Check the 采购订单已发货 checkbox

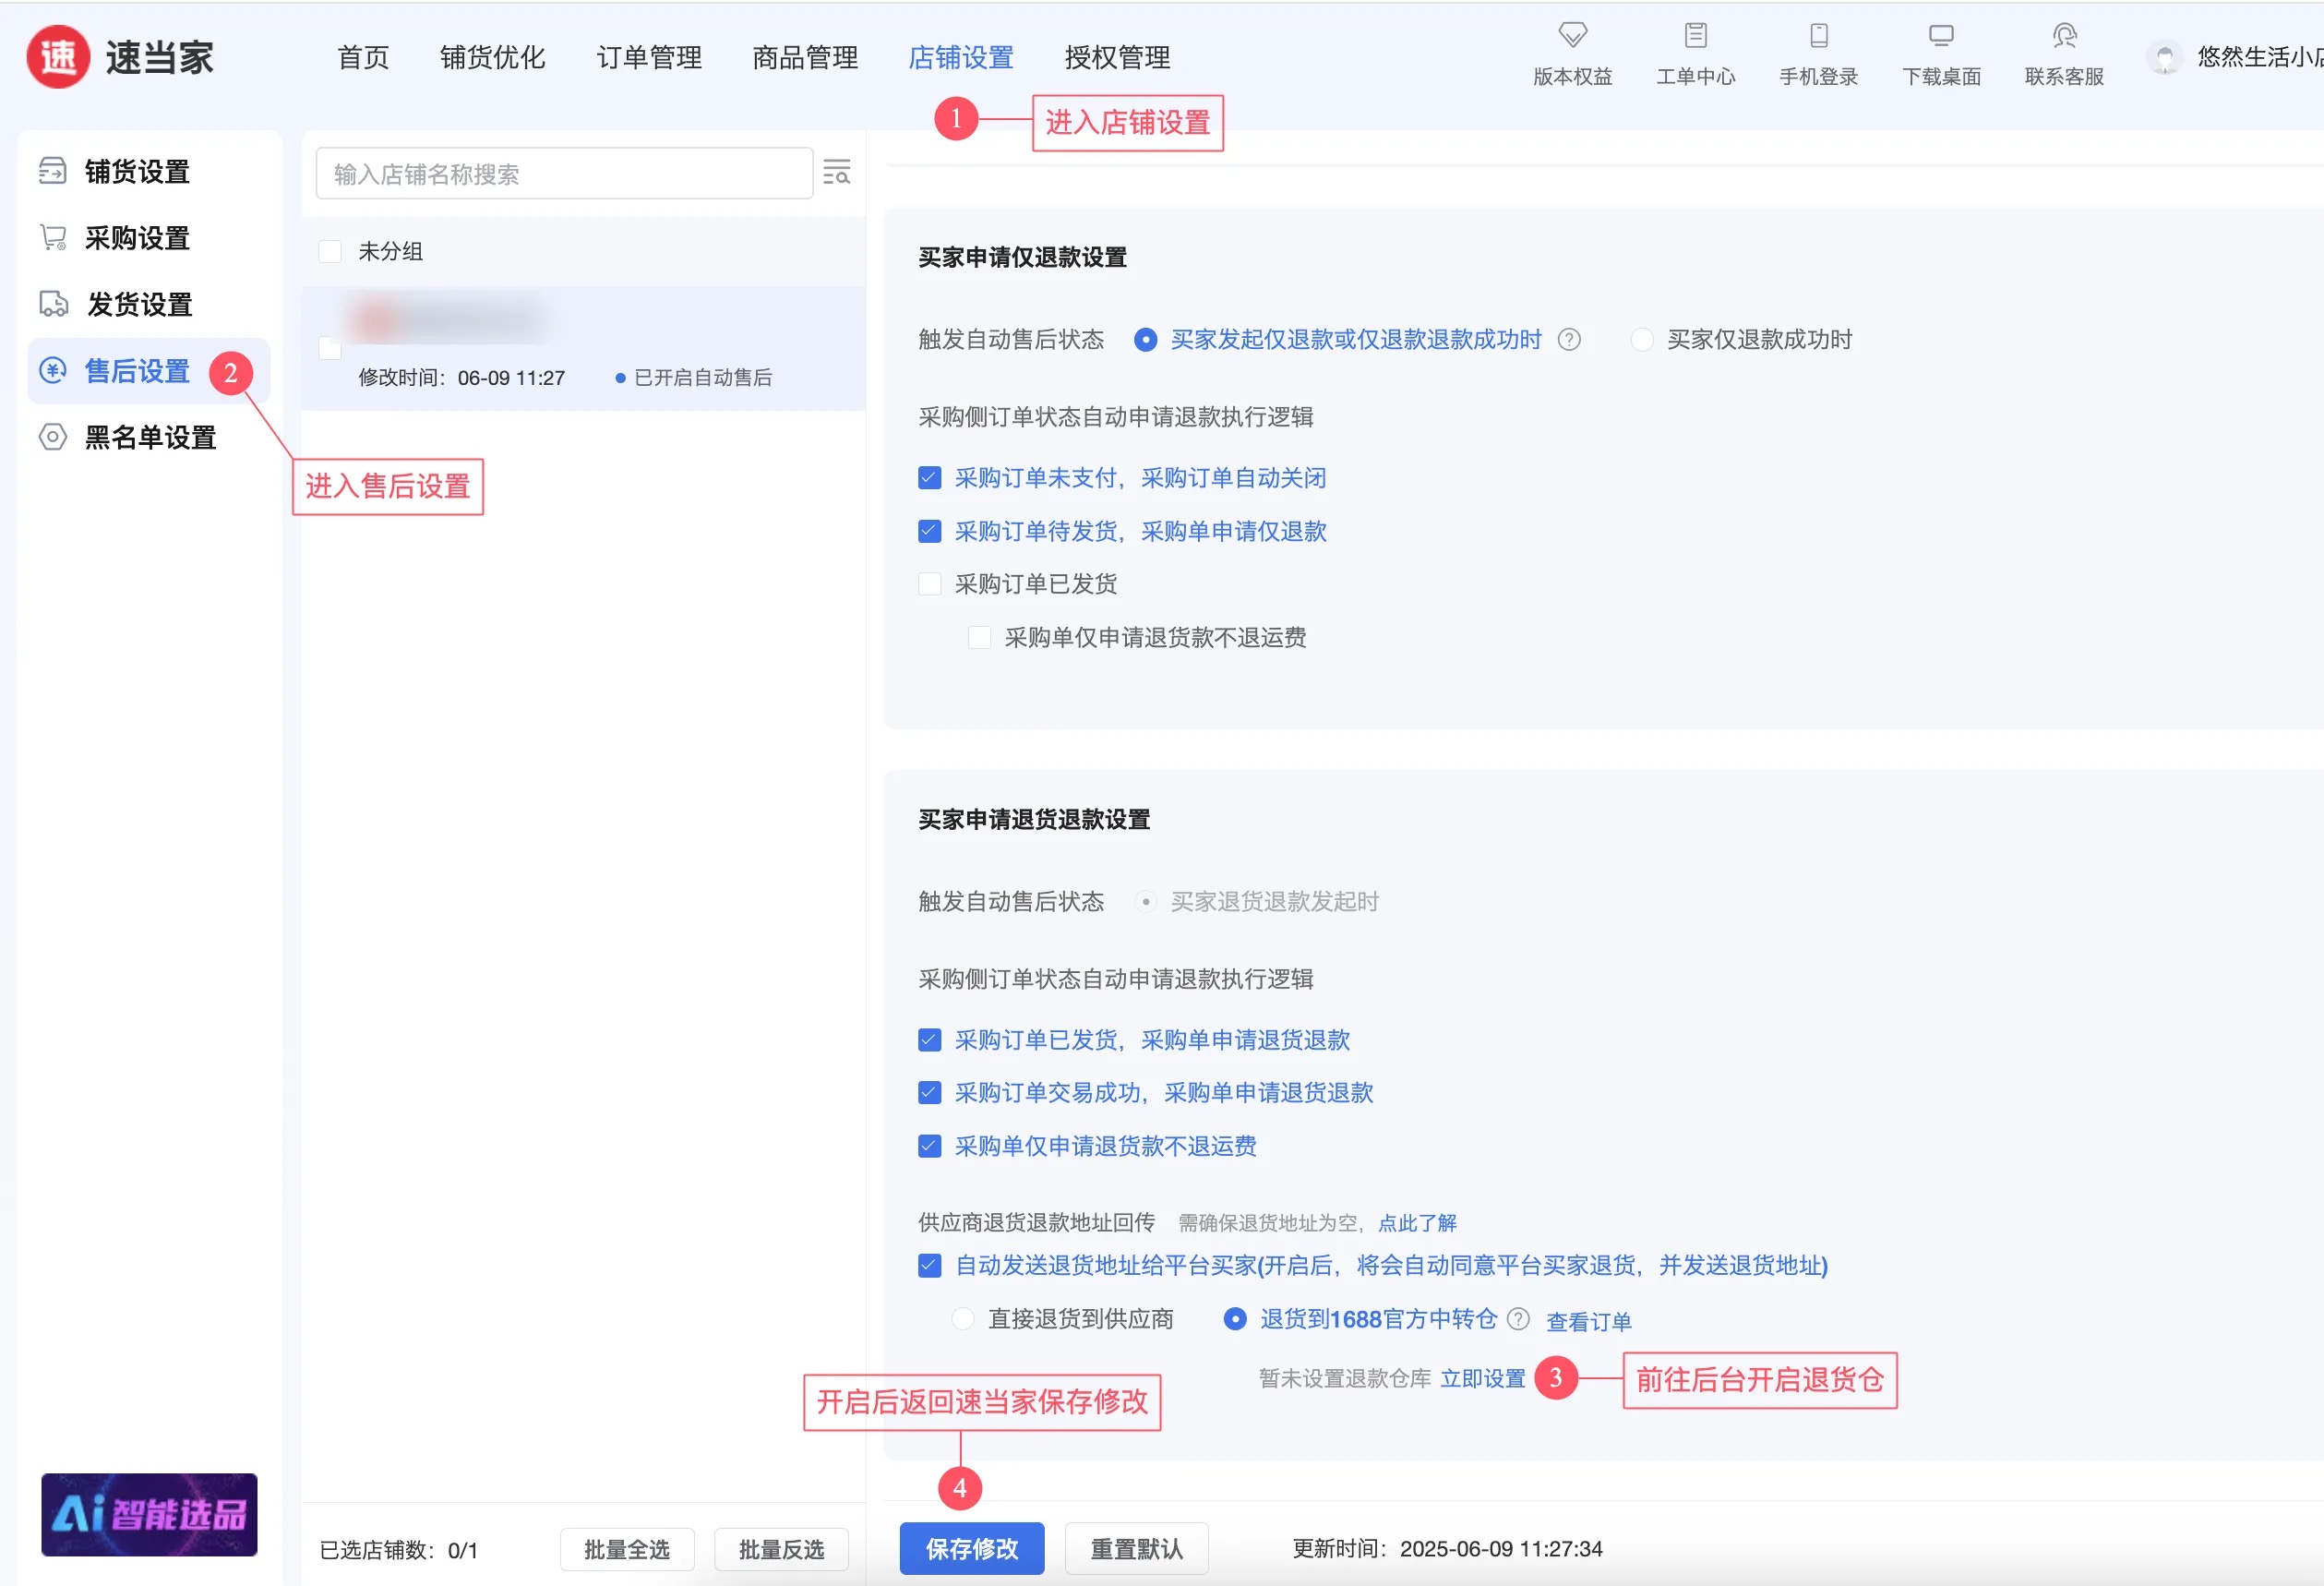point(929,584)
